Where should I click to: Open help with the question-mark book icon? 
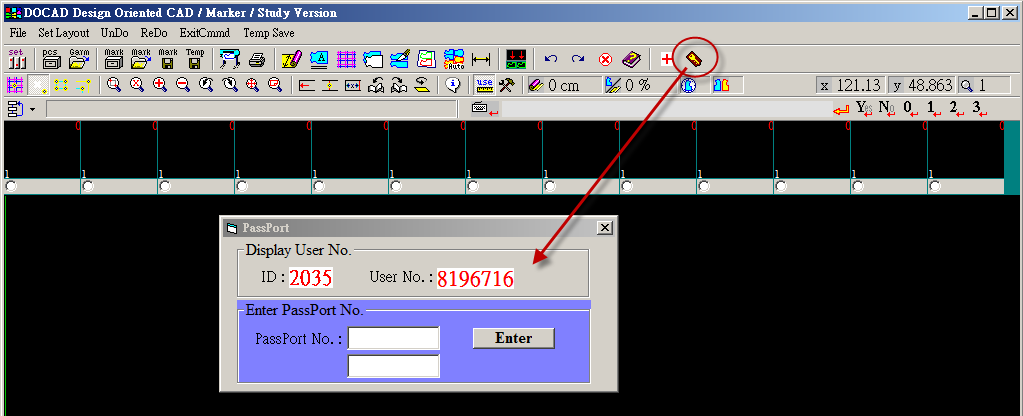[x=632, y=60]
